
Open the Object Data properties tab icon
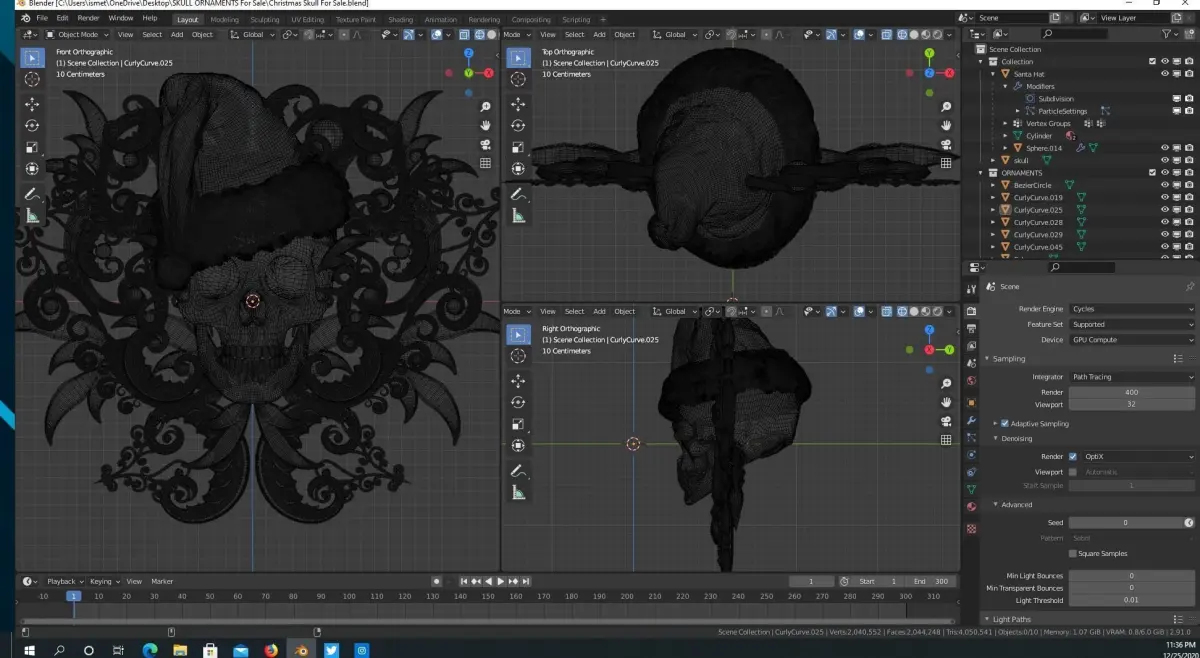[x=971, y=489]
